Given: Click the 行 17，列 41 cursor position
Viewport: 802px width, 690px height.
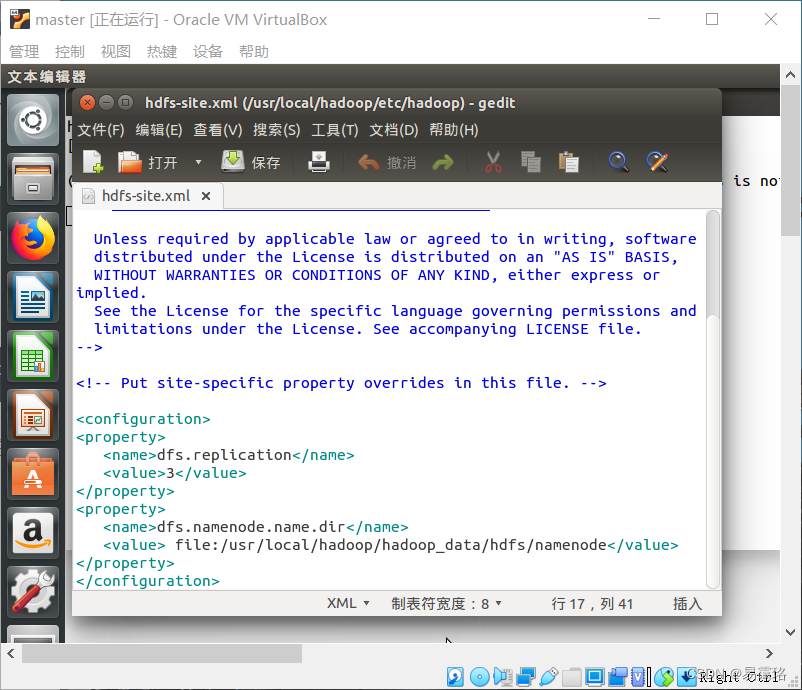Looking at the screenshot, I should coord(592,604).
